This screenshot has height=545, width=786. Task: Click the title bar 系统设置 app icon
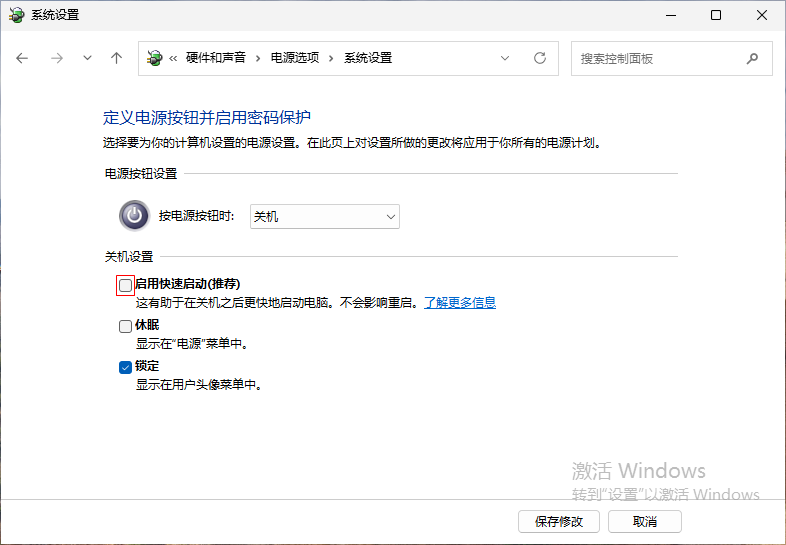coord(16,15)
